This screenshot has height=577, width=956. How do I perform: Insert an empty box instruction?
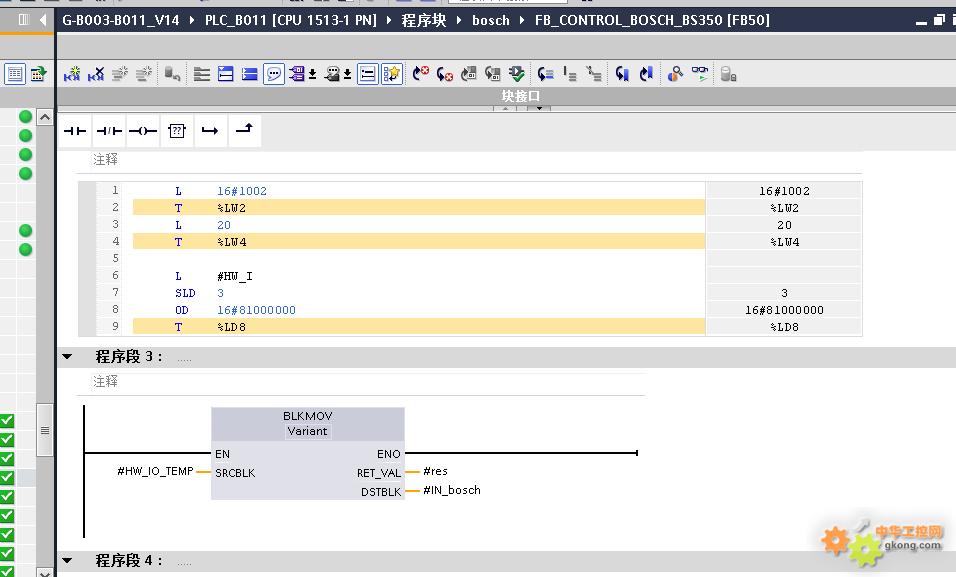pyautogui.click(x=177, y=131)
